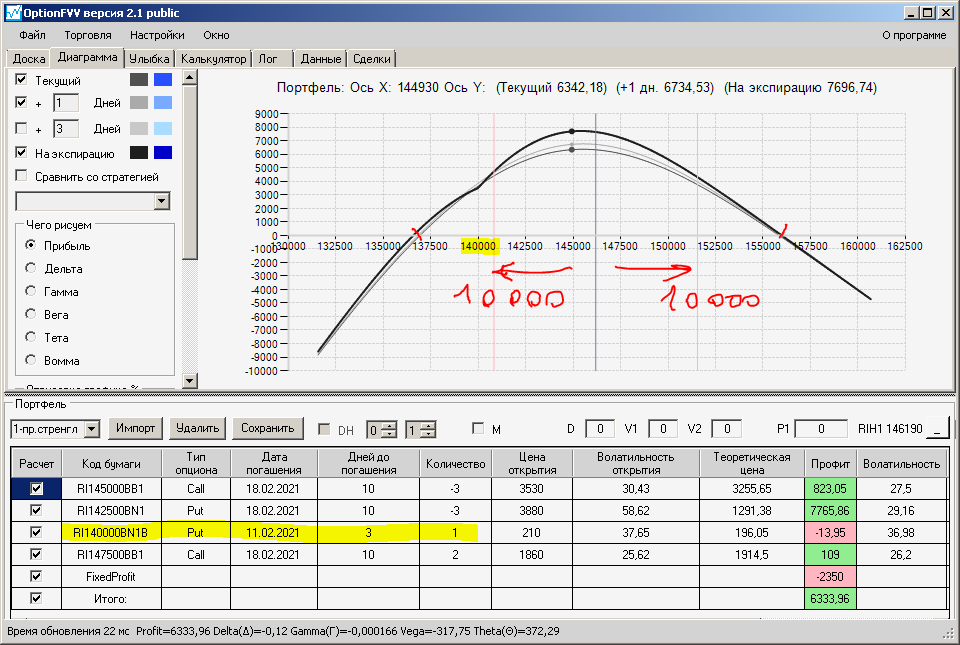
Task: Click the P1 input field
Action: [x=820, y=429]
